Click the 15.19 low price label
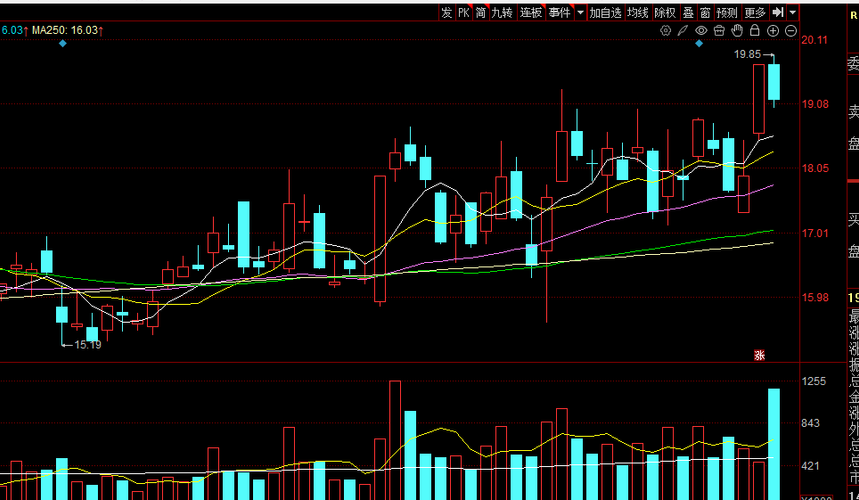 pyautogui.click(x=88, y=345)
